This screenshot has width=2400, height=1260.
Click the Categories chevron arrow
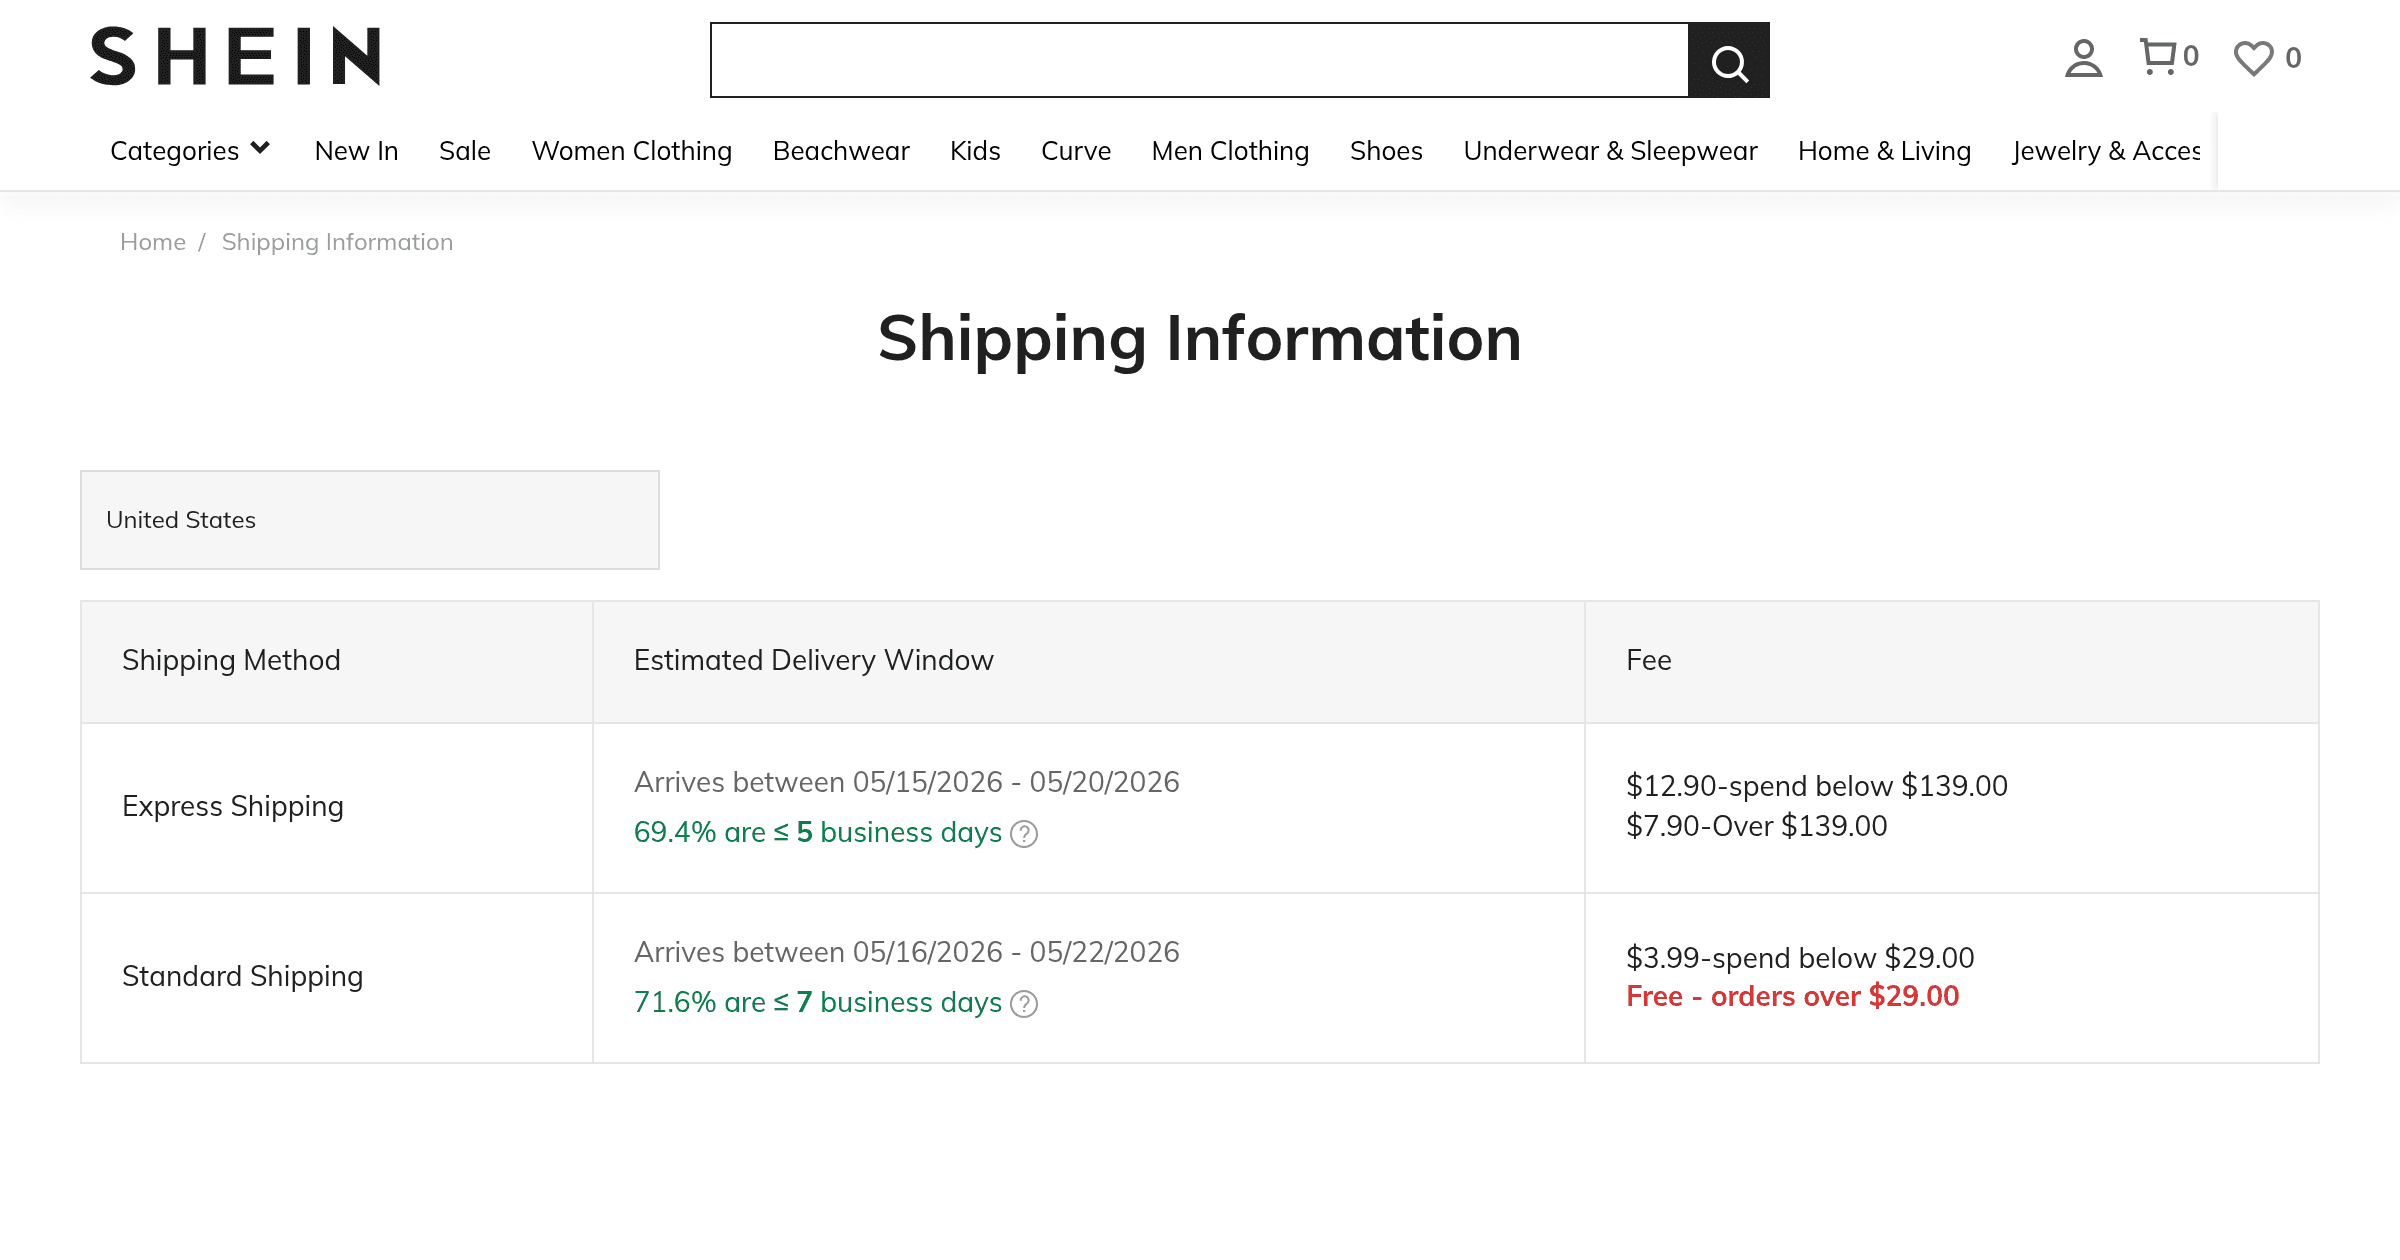[x=260, y=149]
